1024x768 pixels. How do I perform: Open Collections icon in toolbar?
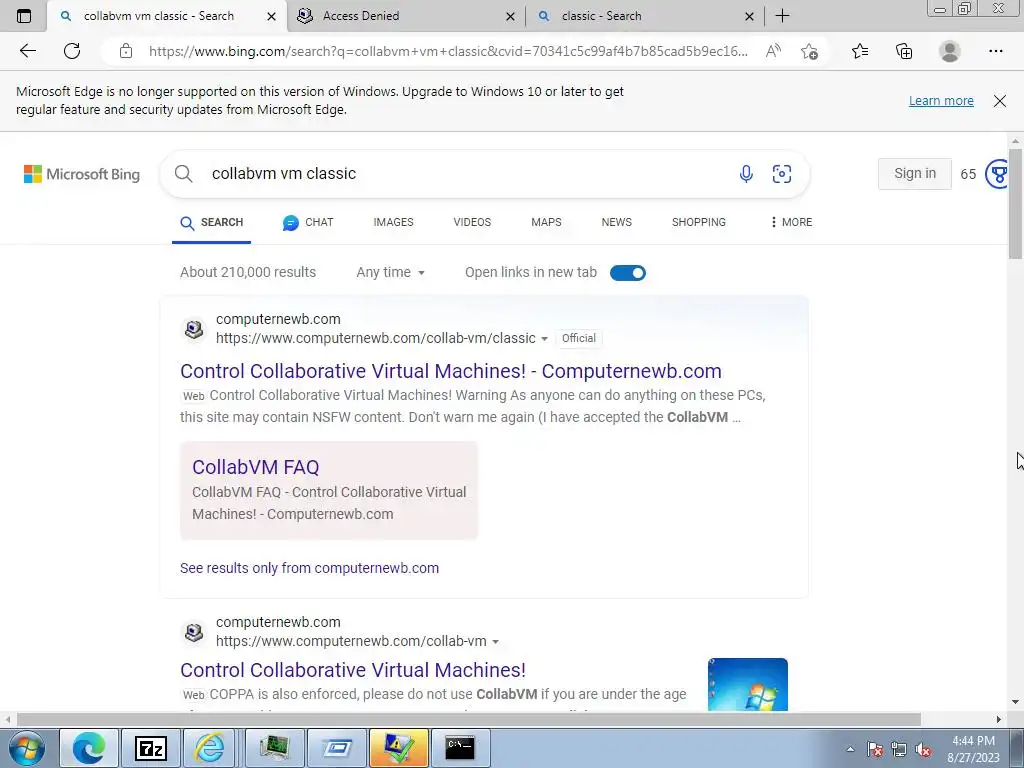click(x=904, y=51)
